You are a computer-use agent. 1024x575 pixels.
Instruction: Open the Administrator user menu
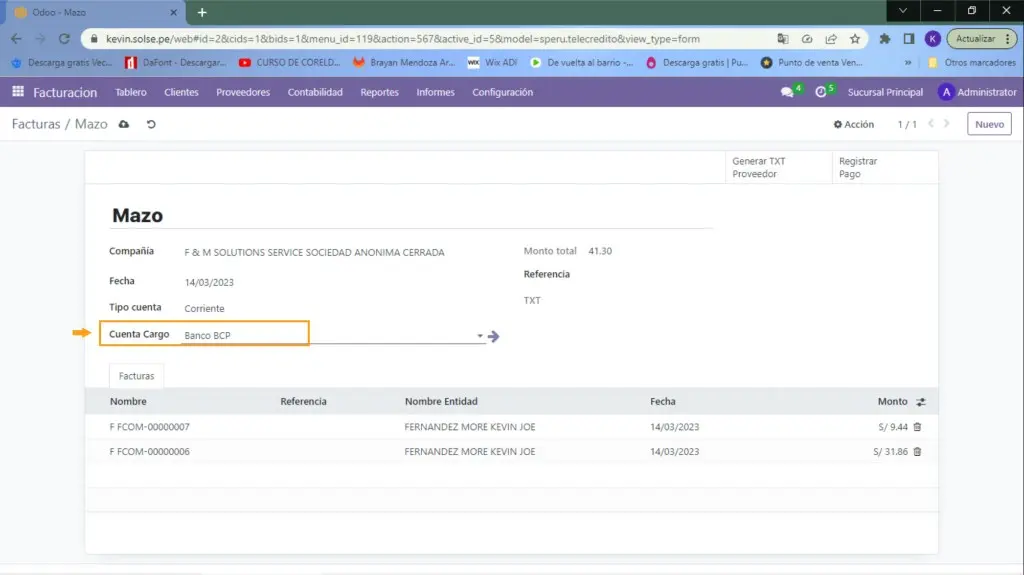977,92
